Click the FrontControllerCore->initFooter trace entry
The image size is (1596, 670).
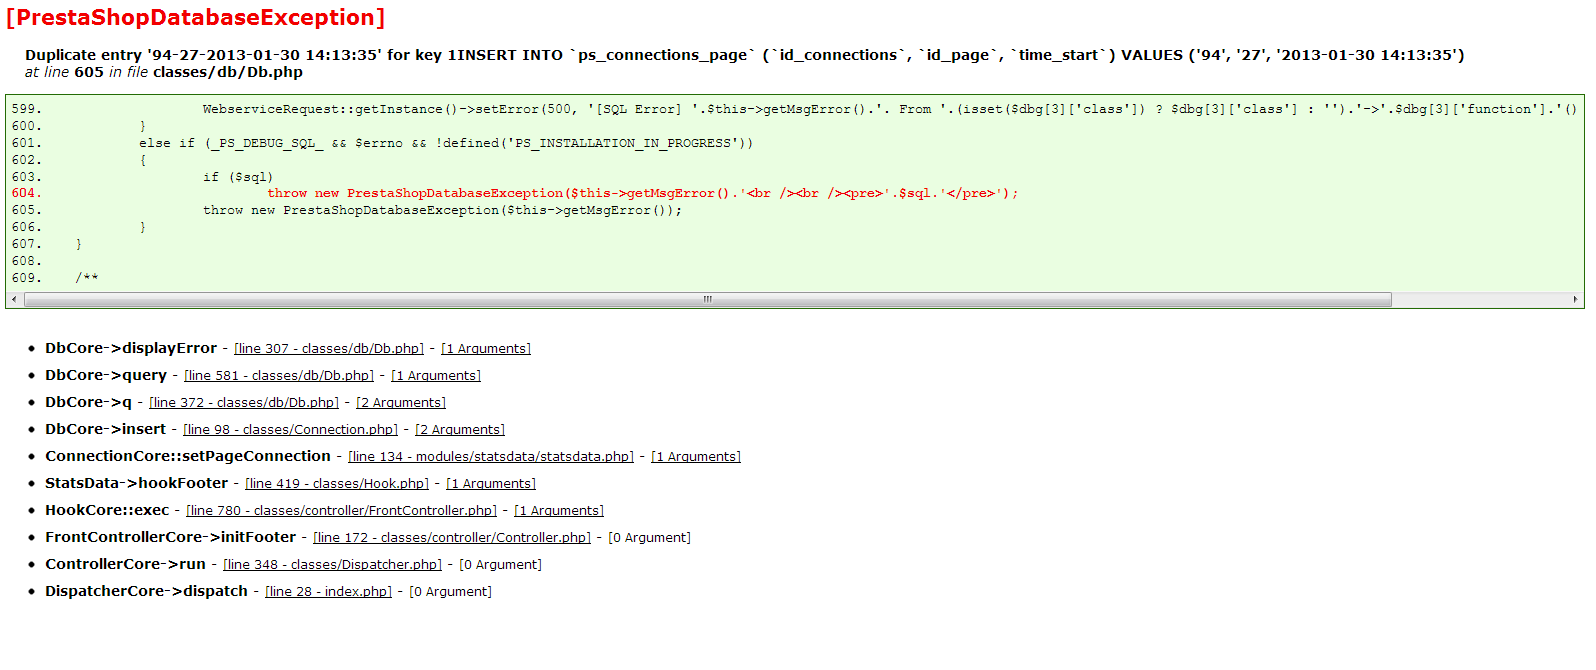click(x=170, y=537)
